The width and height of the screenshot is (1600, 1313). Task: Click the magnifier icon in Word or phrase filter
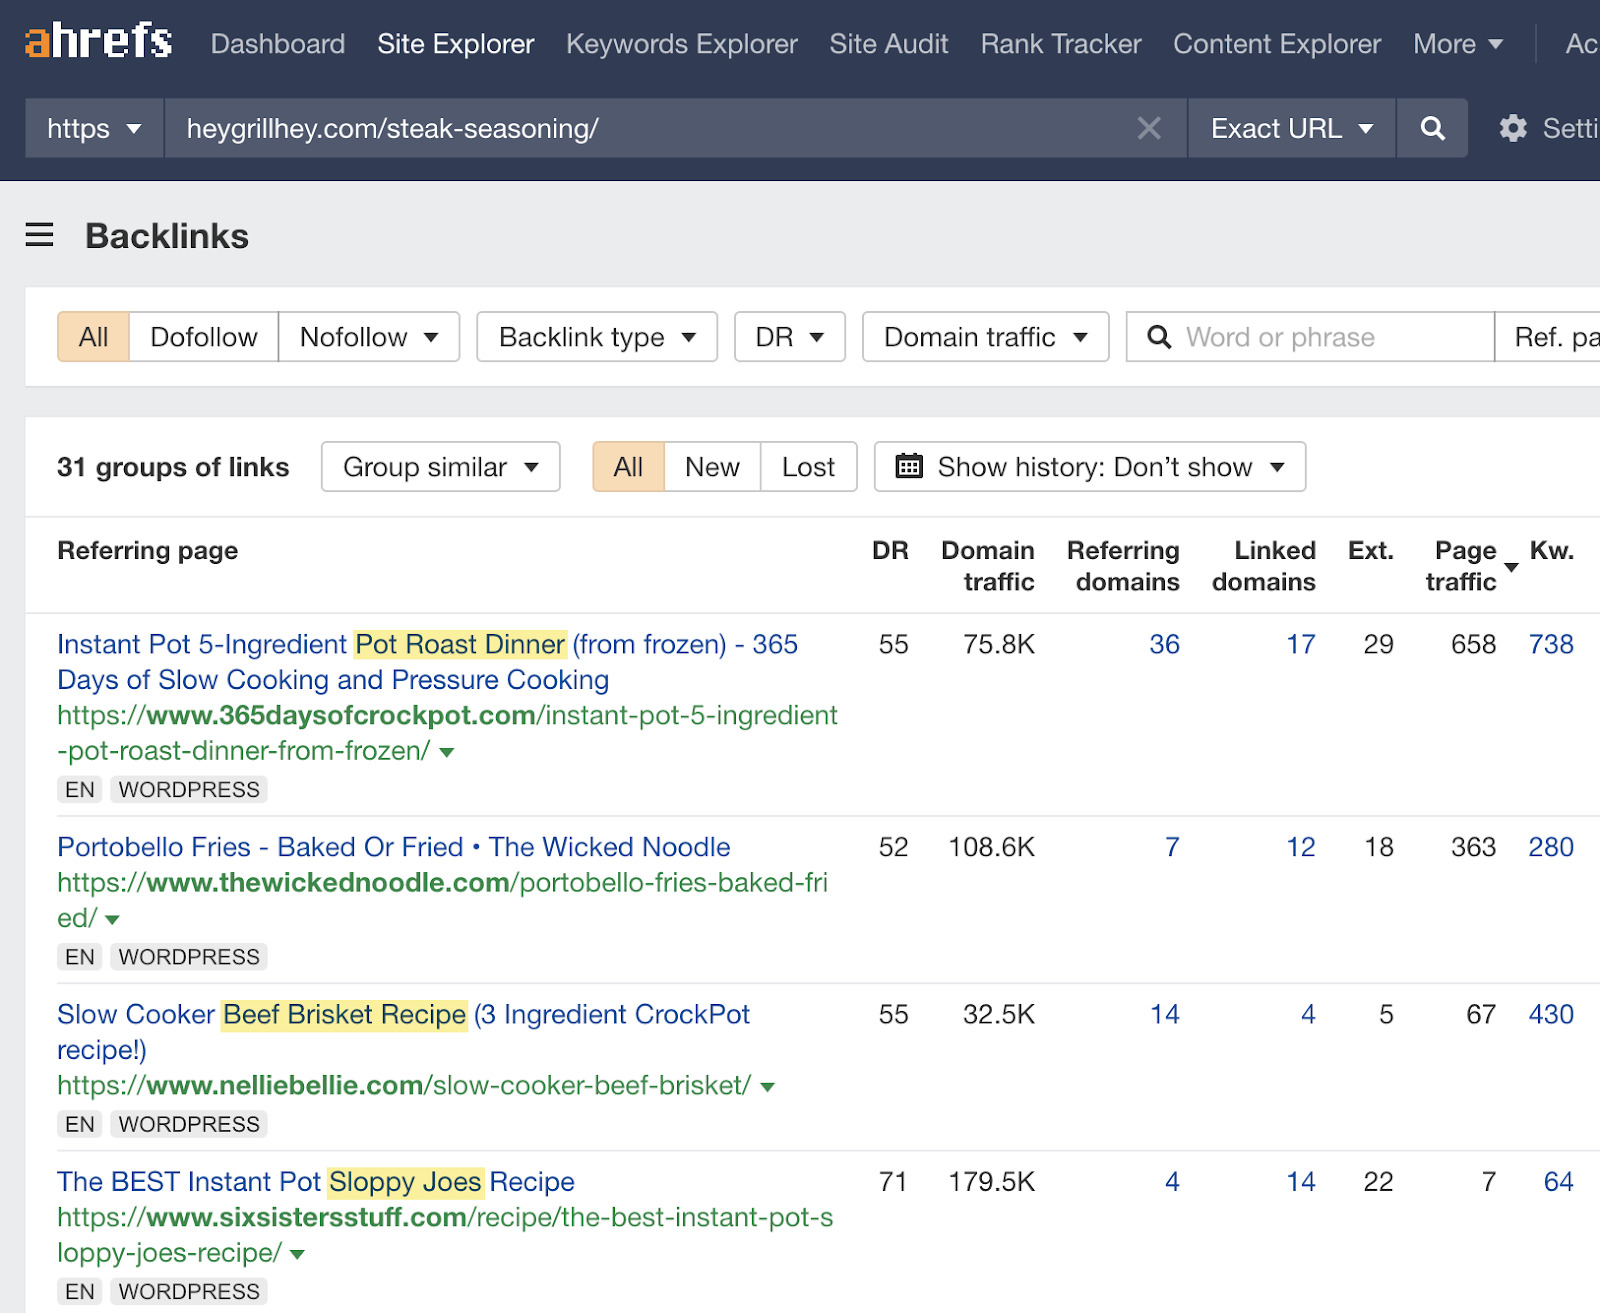[x=1159, y=337]
